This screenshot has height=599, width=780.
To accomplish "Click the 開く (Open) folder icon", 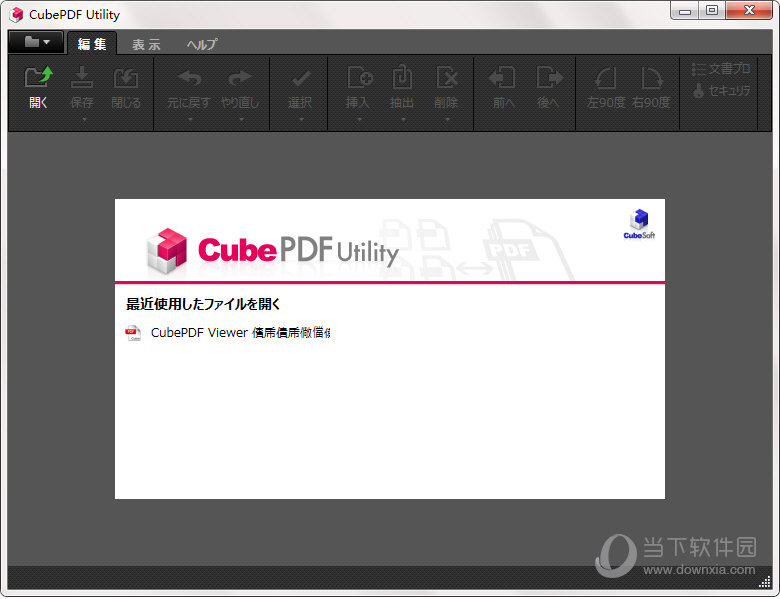I will click(x=38, y=77).
